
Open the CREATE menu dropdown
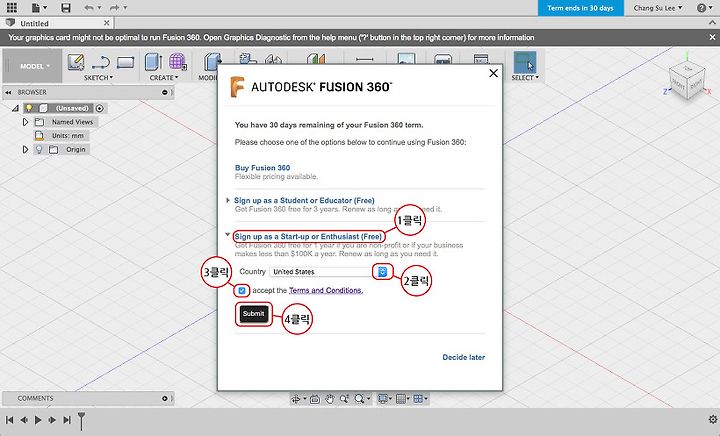(163, 78)
